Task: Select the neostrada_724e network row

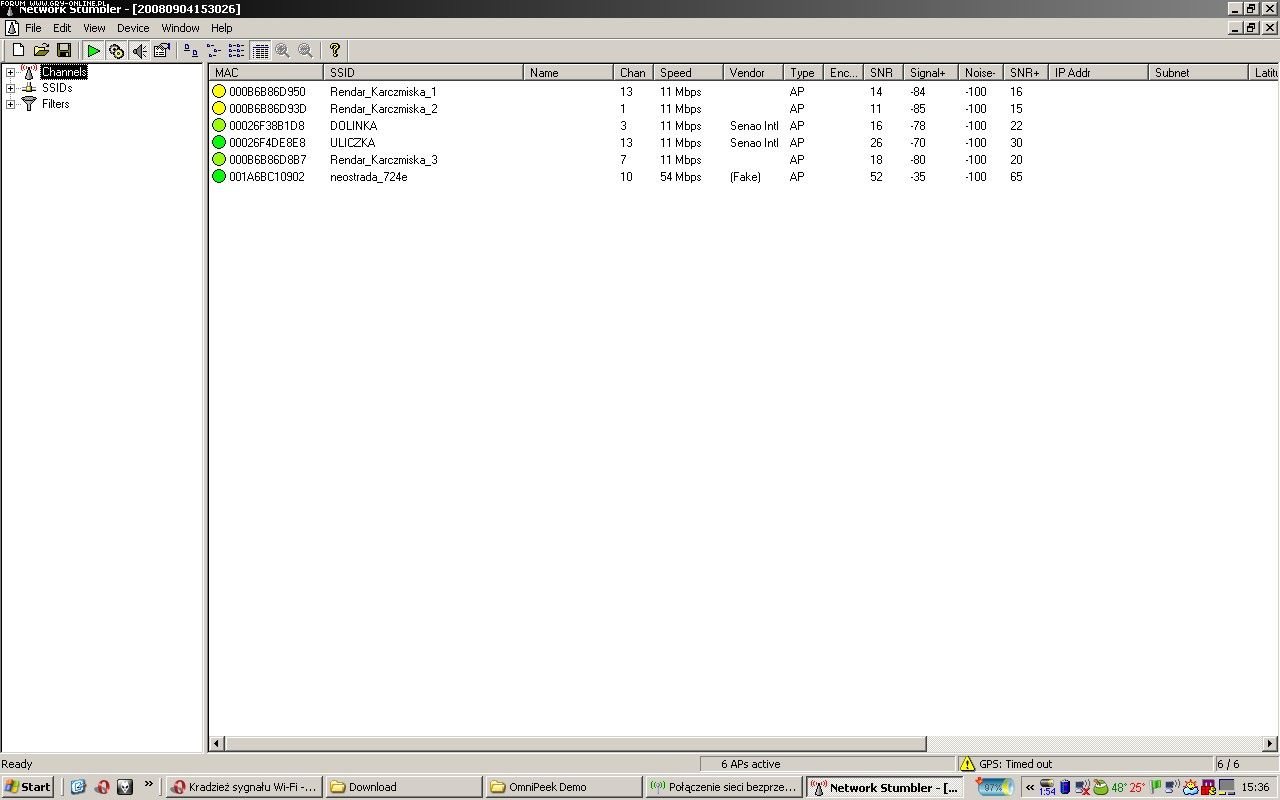Action: pyautogui.click(x=368, y=177)
